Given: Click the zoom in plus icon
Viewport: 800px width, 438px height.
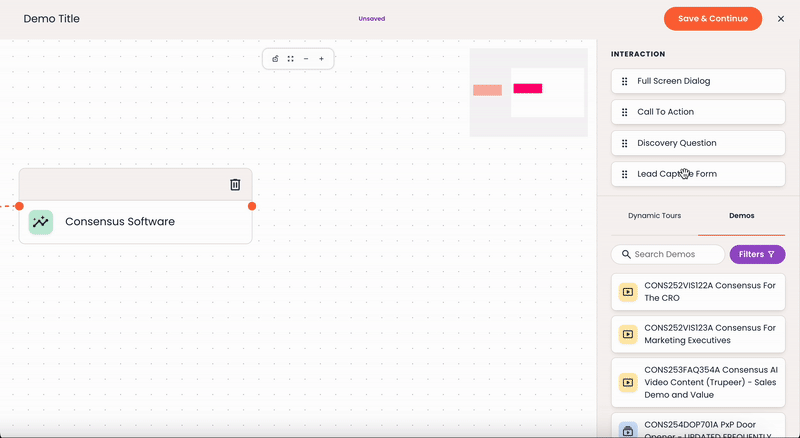Looking at the screenshot, I should click(x=321, y=59).
